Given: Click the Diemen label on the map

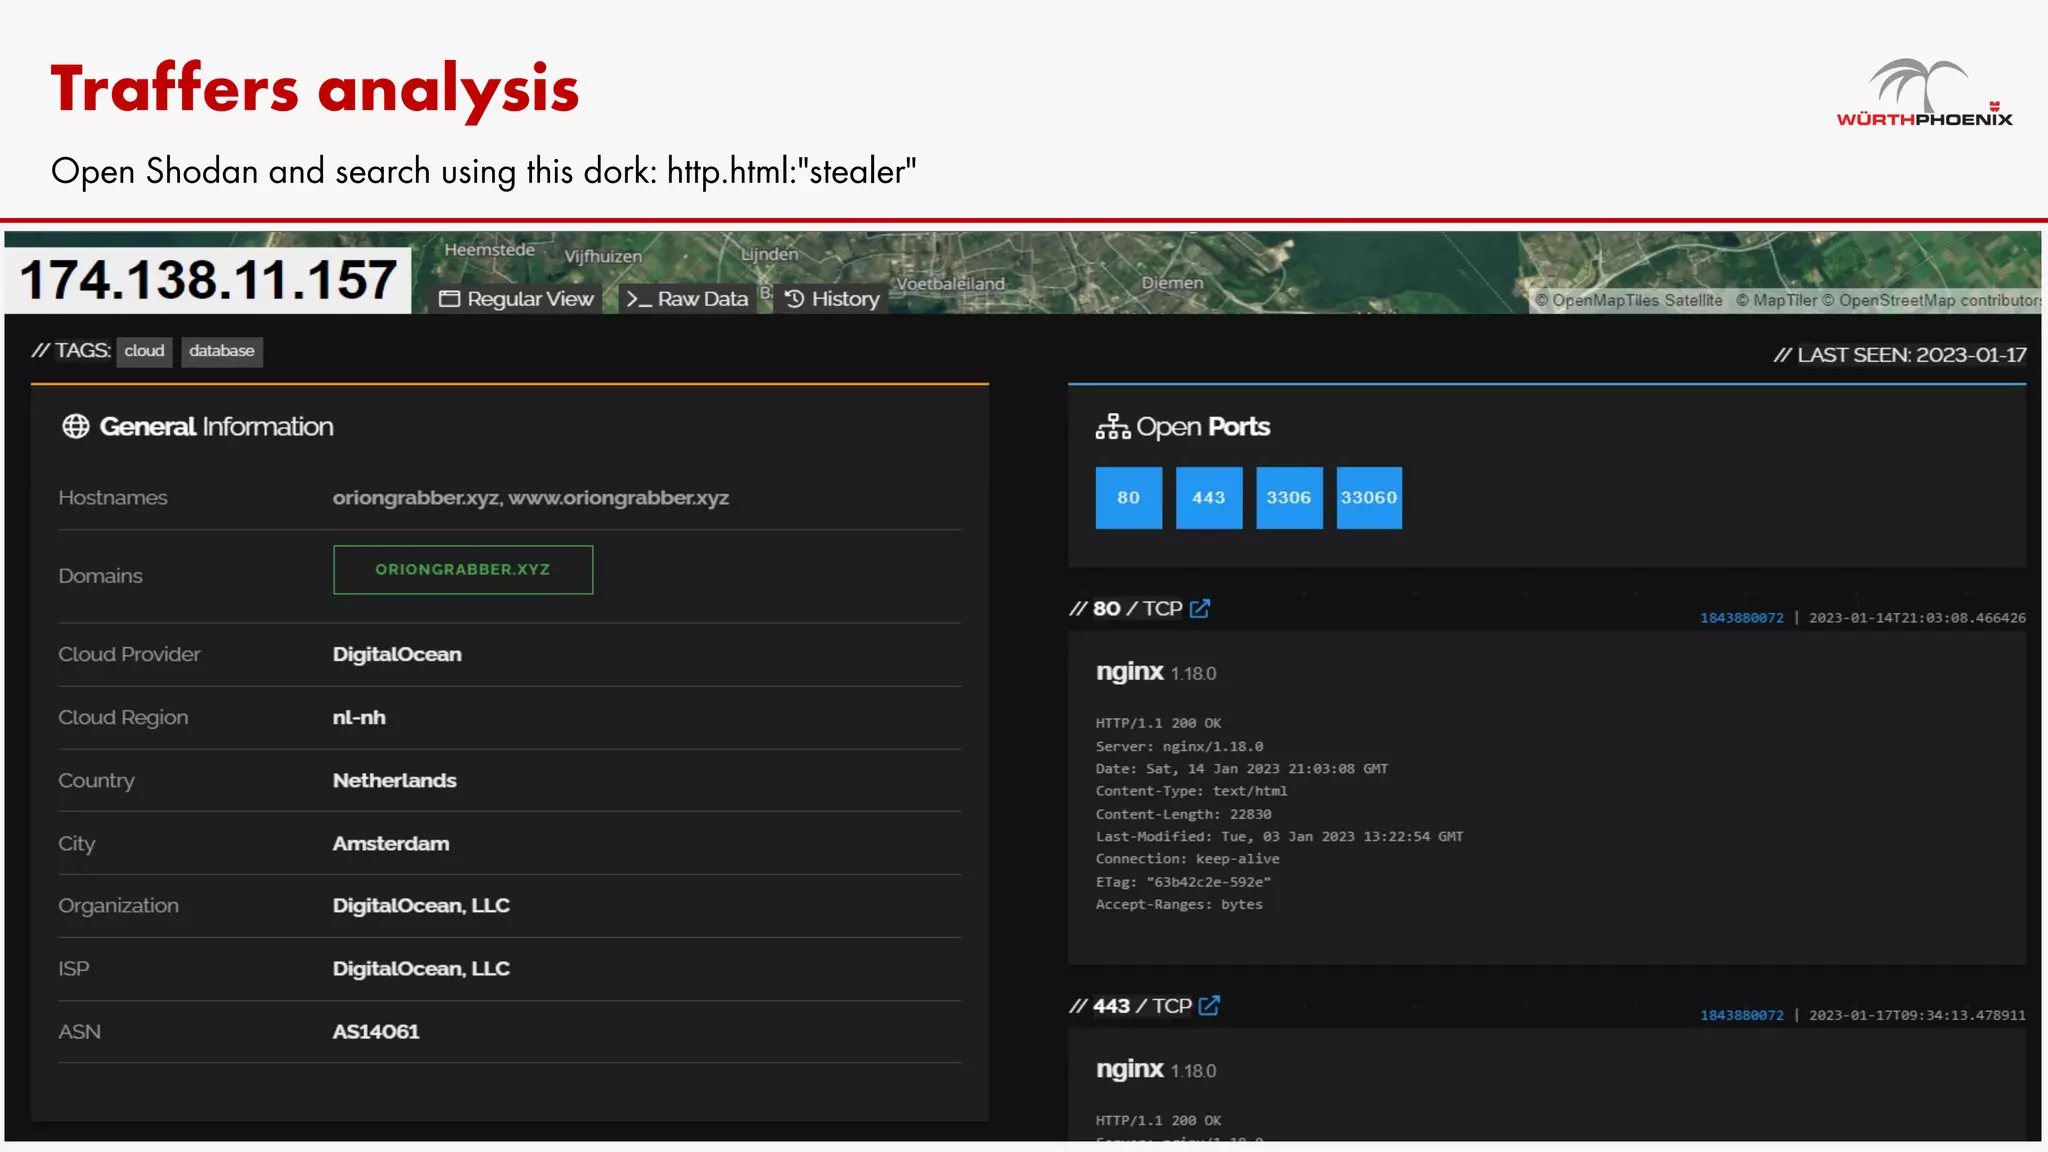Looking at the screenshot, I should point(1173,283).
